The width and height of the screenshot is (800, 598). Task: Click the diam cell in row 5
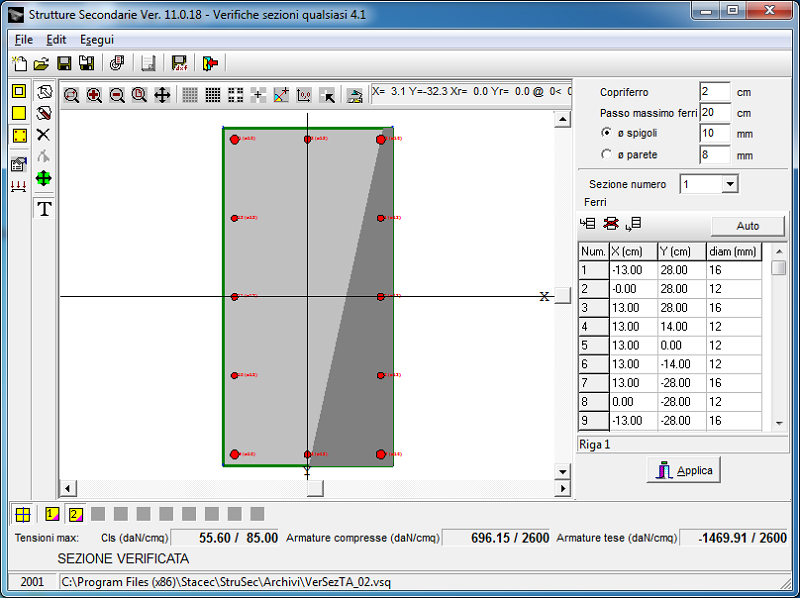click(x=734, y=345)
